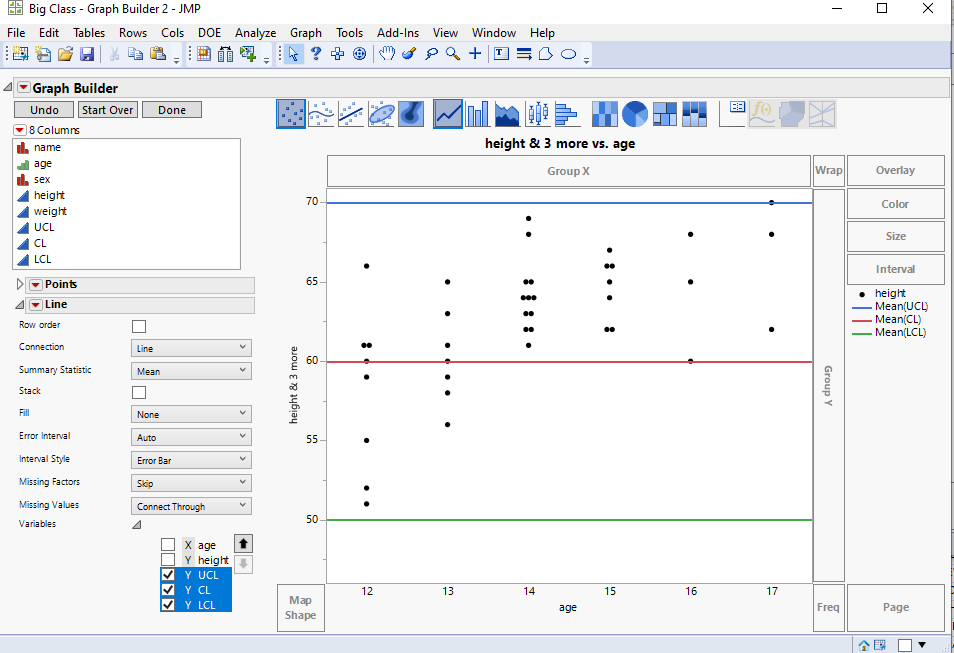The image size is (954, 653).
Task: Uncheck the Y LCL variable checkbox
Action: pos(168,604)
